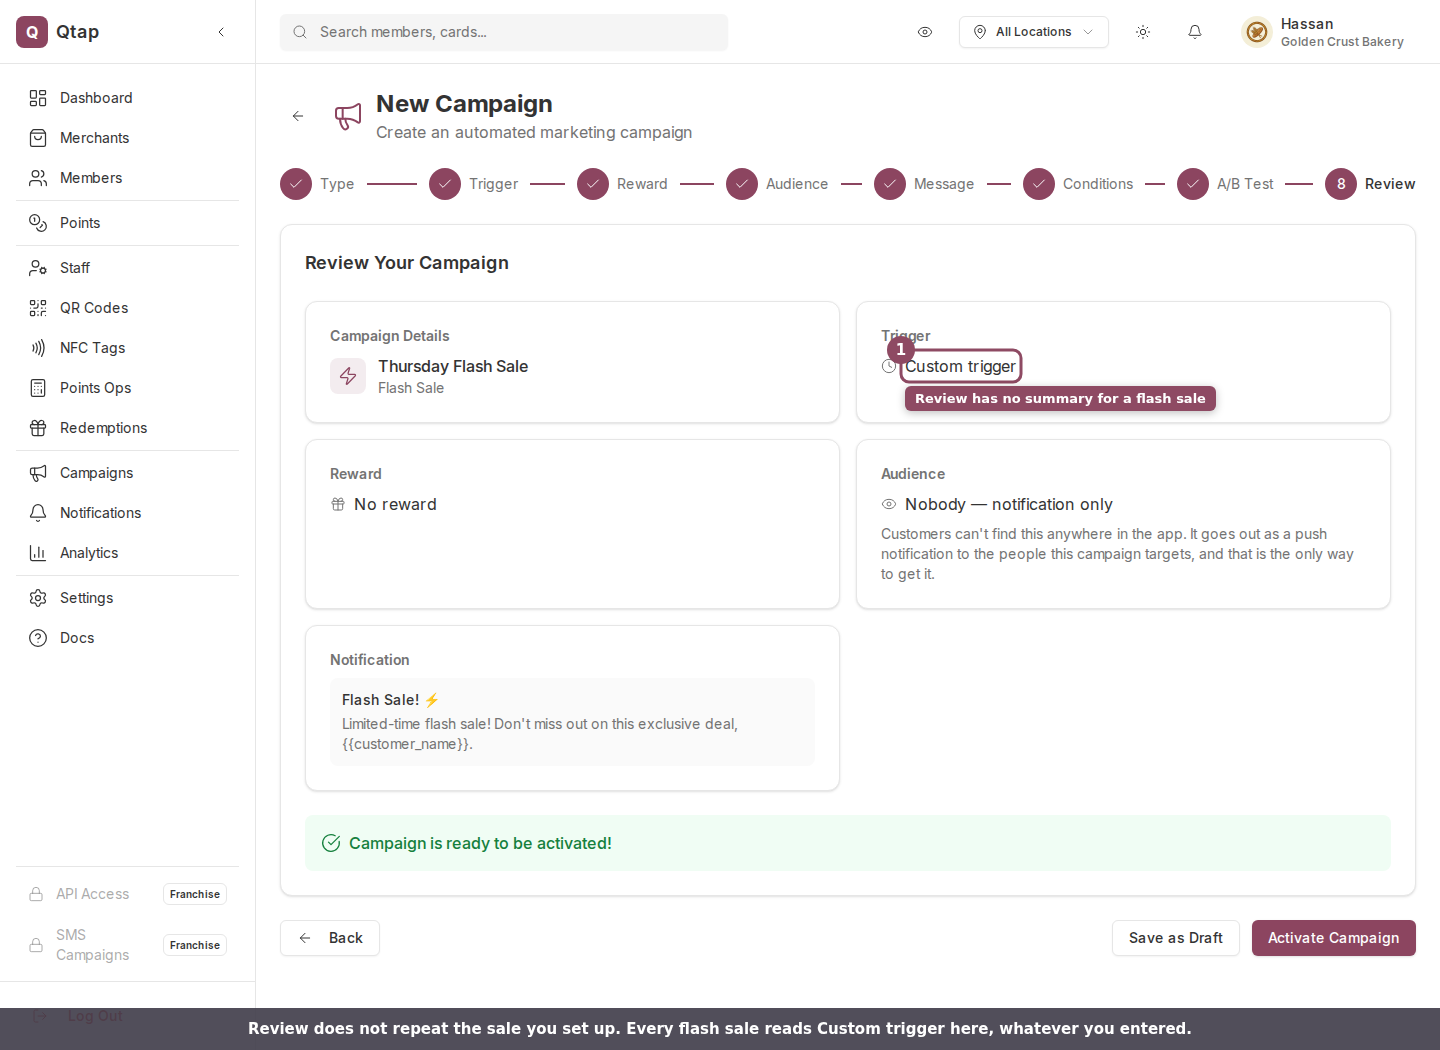
Task: Open Hassan's profile avatar menu
Action: click(x=1257, y=32)
